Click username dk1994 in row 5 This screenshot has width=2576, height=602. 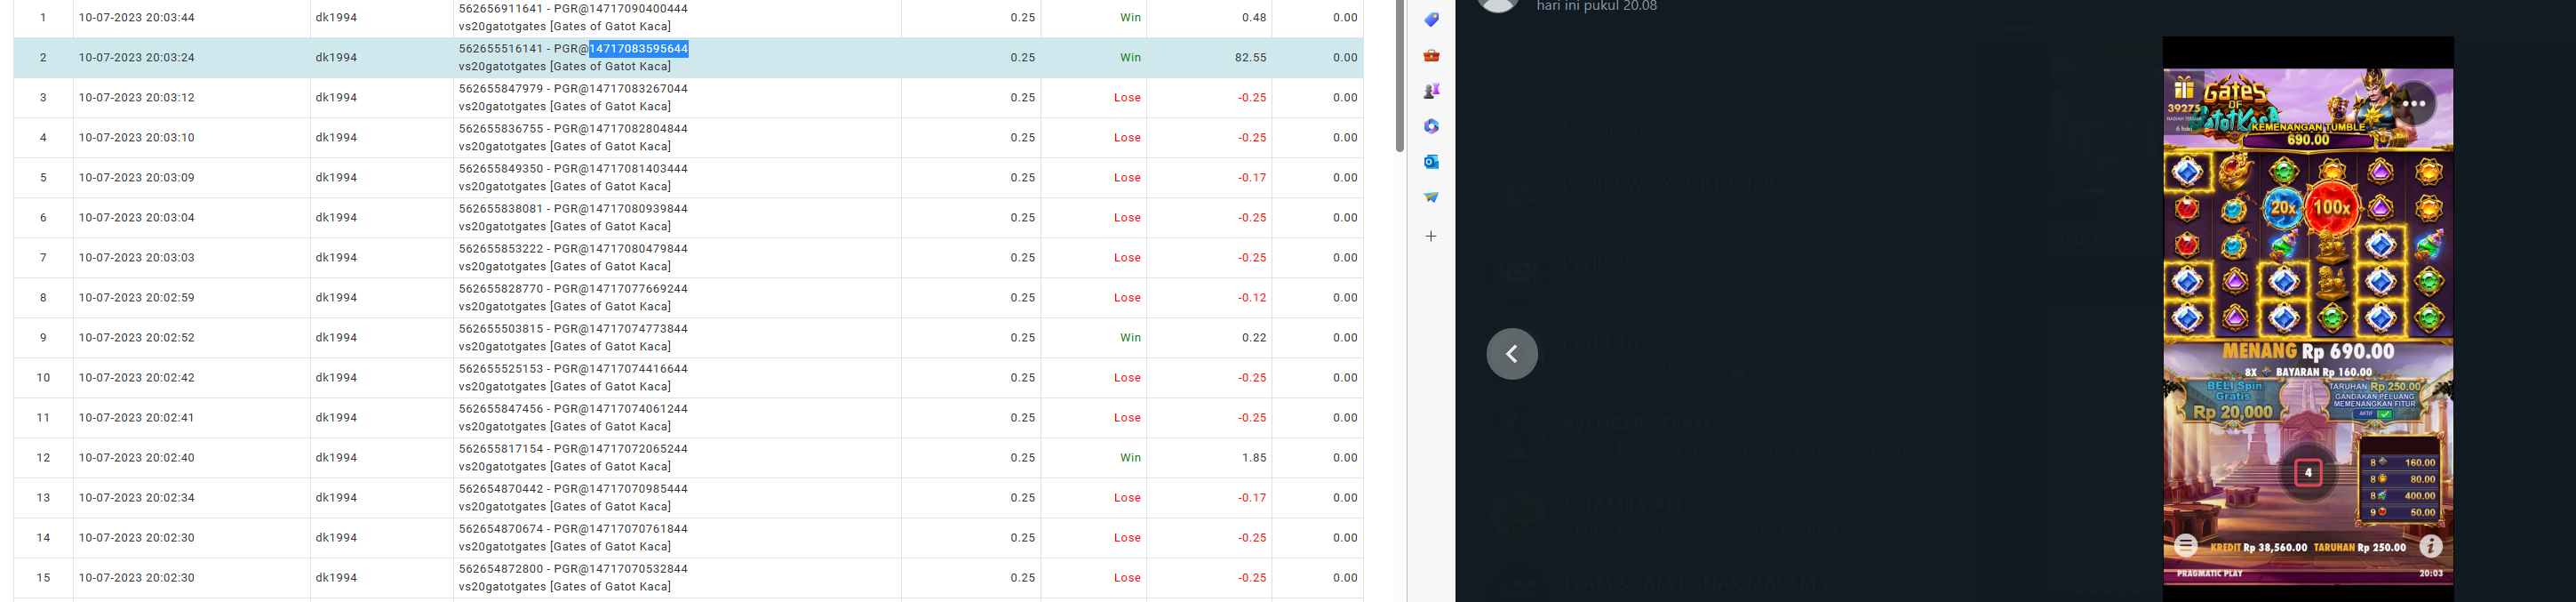(336, 178)
